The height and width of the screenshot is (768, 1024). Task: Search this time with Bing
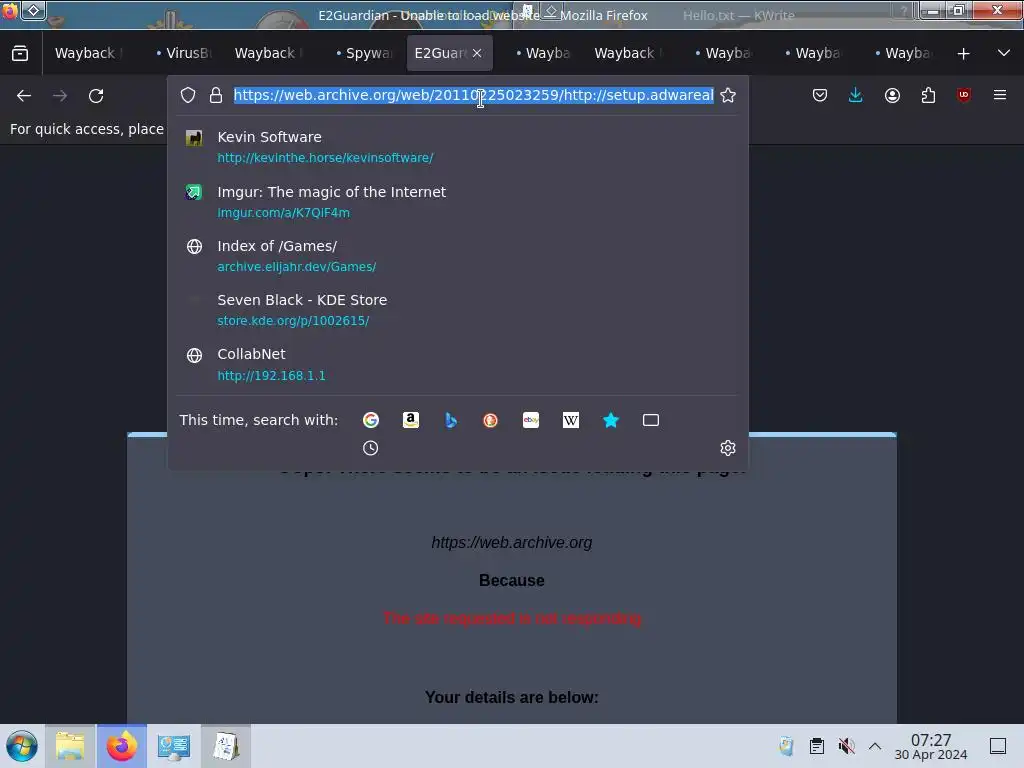coord(451,420)
